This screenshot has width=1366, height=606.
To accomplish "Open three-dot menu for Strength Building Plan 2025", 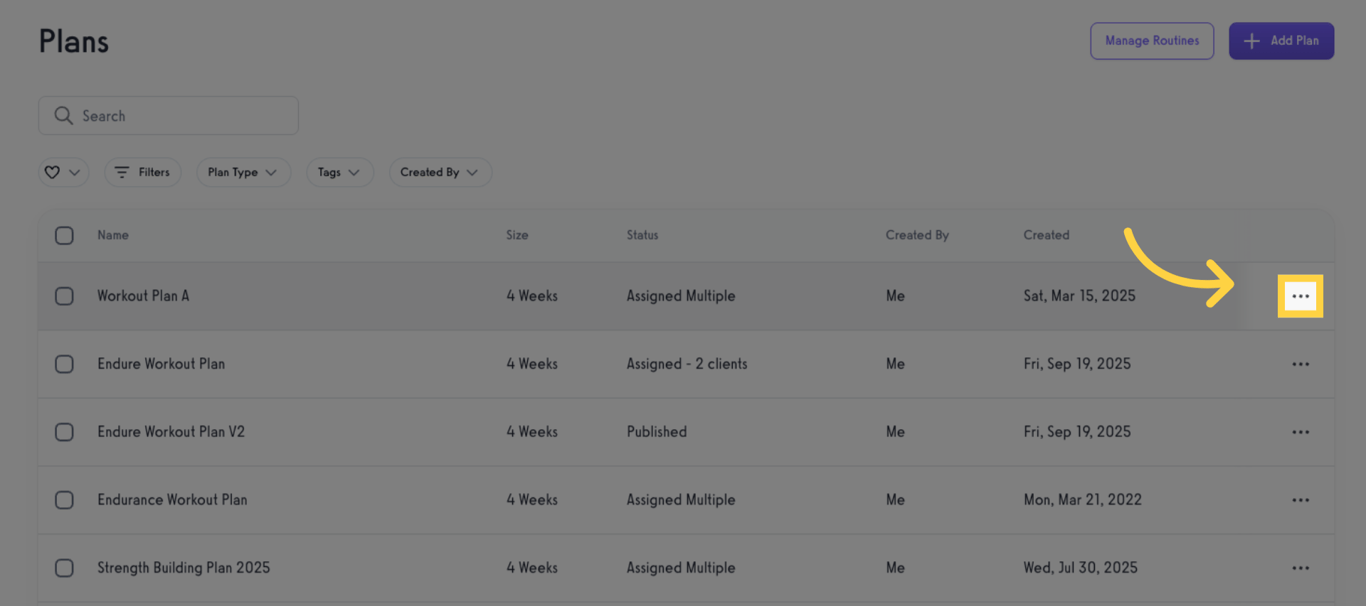I will click(1300, 568).
